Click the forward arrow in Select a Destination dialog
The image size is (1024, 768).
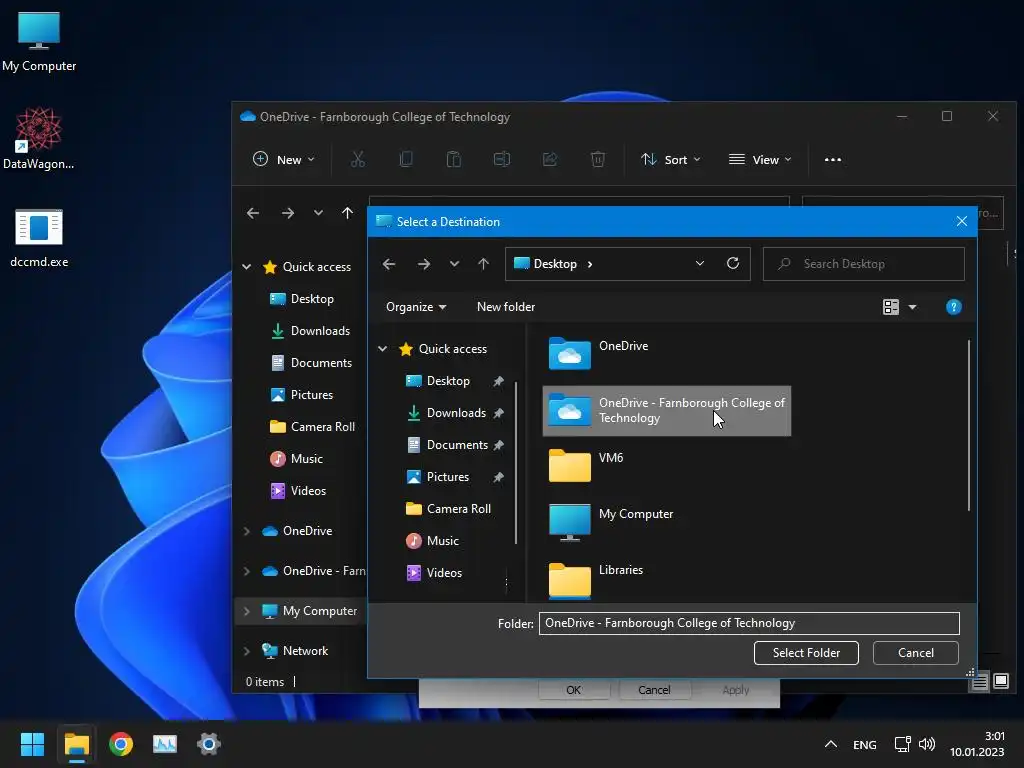424,264
